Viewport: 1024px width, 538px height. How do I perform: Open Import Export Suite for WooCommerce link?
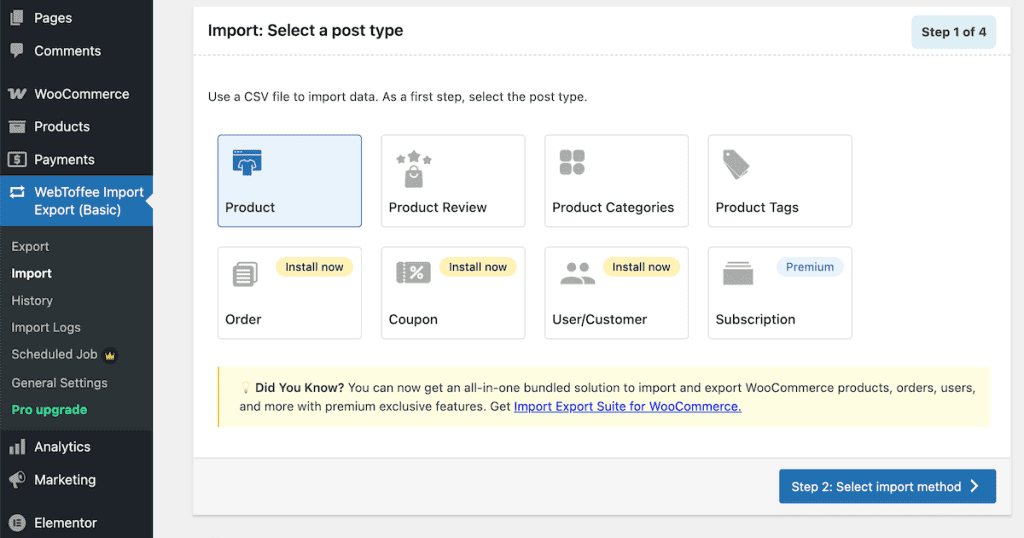pyautogui.click(x=628, y=406)
